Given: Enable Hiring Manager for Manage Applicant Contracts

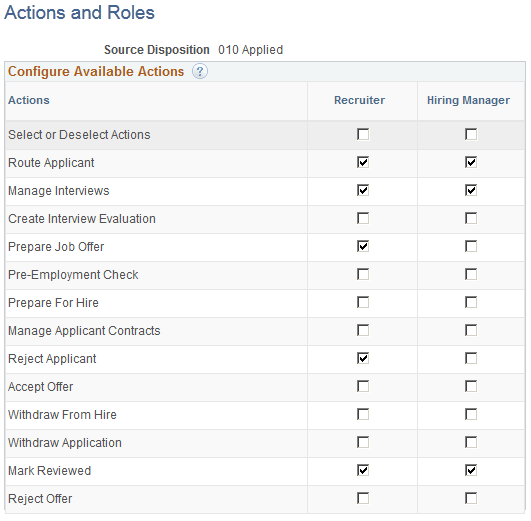Looking at the screenshot, I should point(471,330).
